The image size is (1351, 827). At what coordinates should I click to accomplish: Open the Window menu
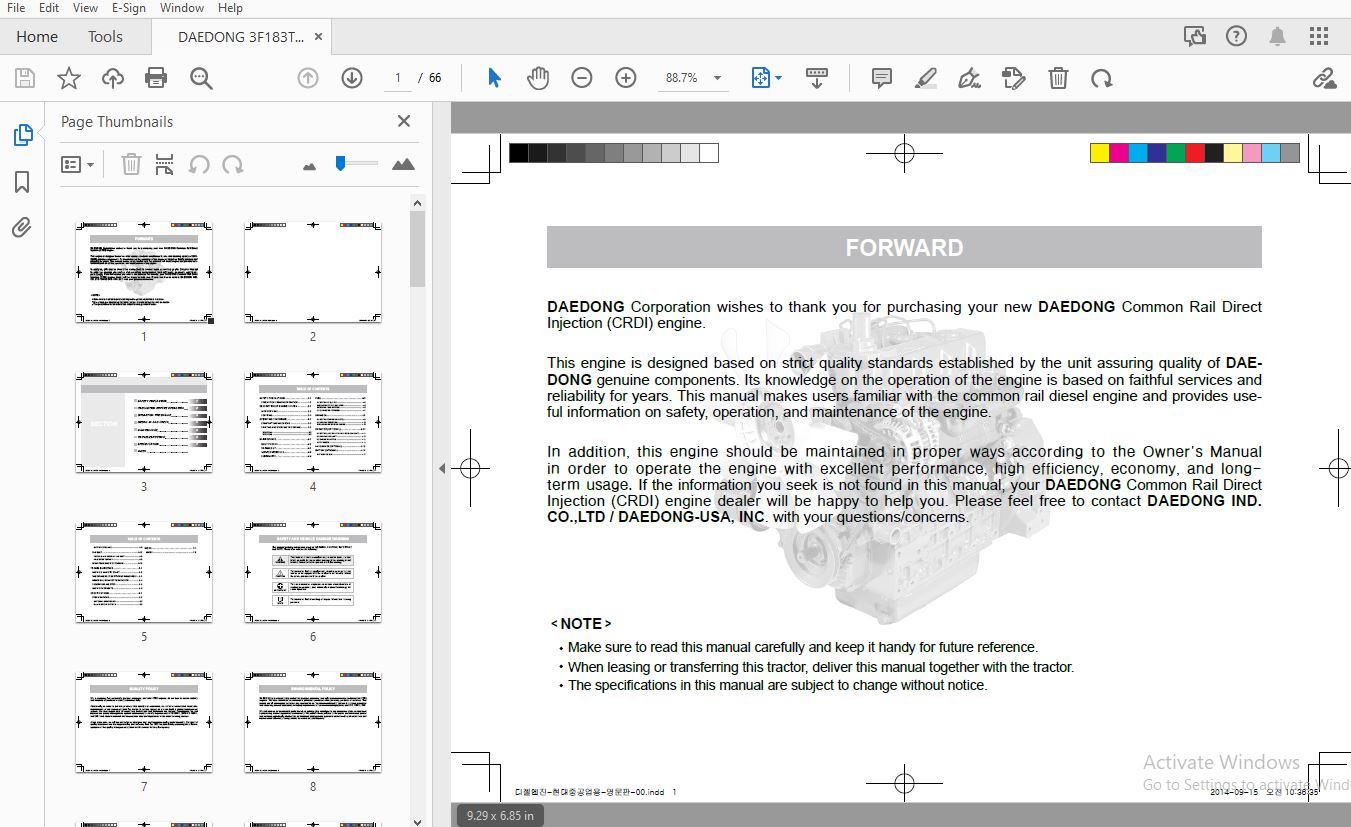point(182,8)
